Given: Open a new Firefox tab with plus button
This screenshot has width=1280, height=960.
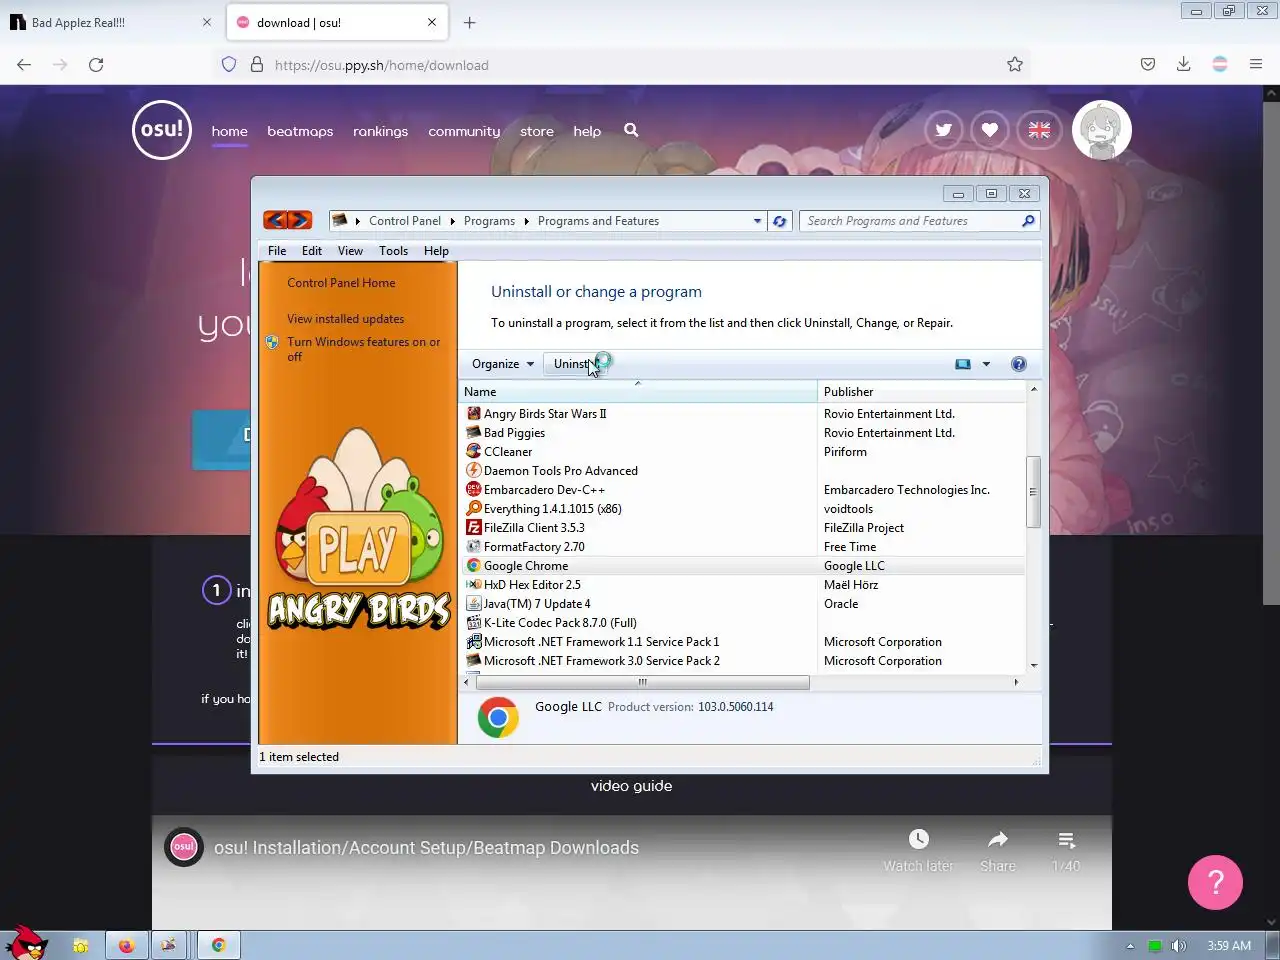Looking at the screenshot, I should coord(469,22).
